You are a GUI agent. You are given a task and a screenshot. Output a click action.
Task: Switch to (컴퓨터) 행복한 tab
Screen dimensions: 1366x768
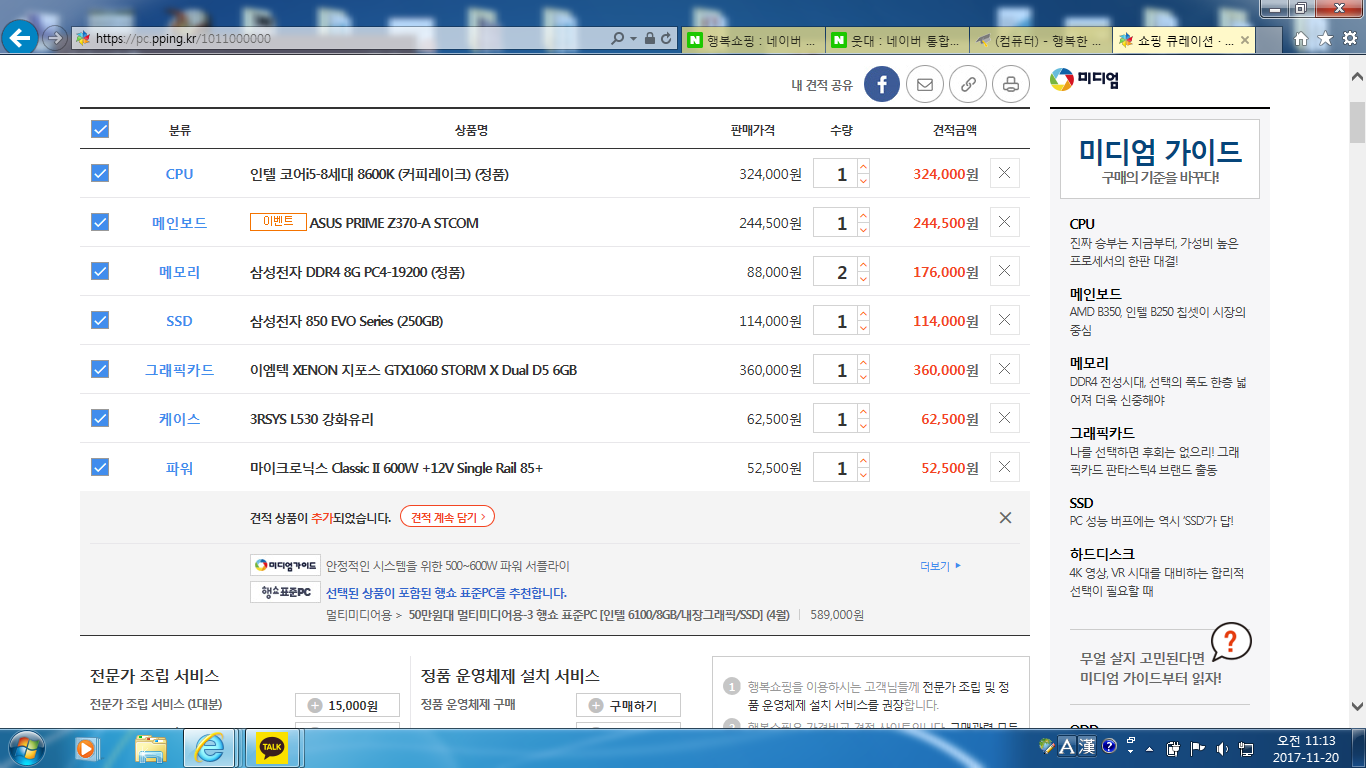(x=1040, y=40)
